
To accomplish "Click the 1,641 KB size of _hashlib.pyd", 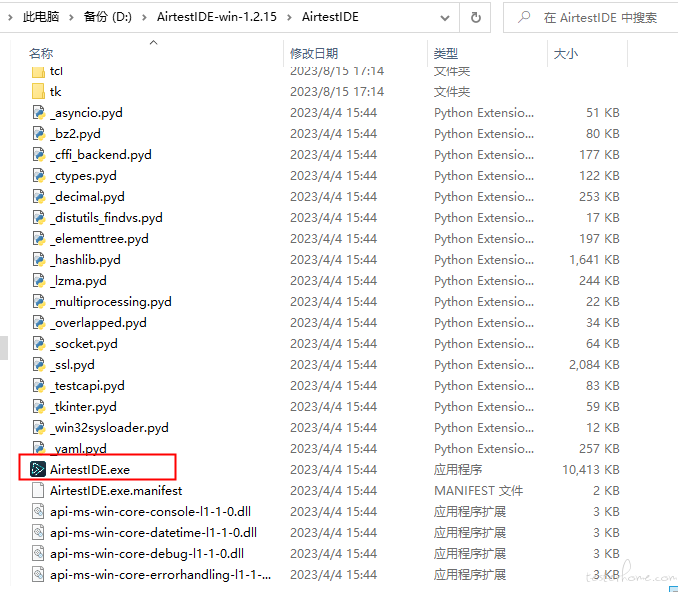I will click(x=594, y=259).
